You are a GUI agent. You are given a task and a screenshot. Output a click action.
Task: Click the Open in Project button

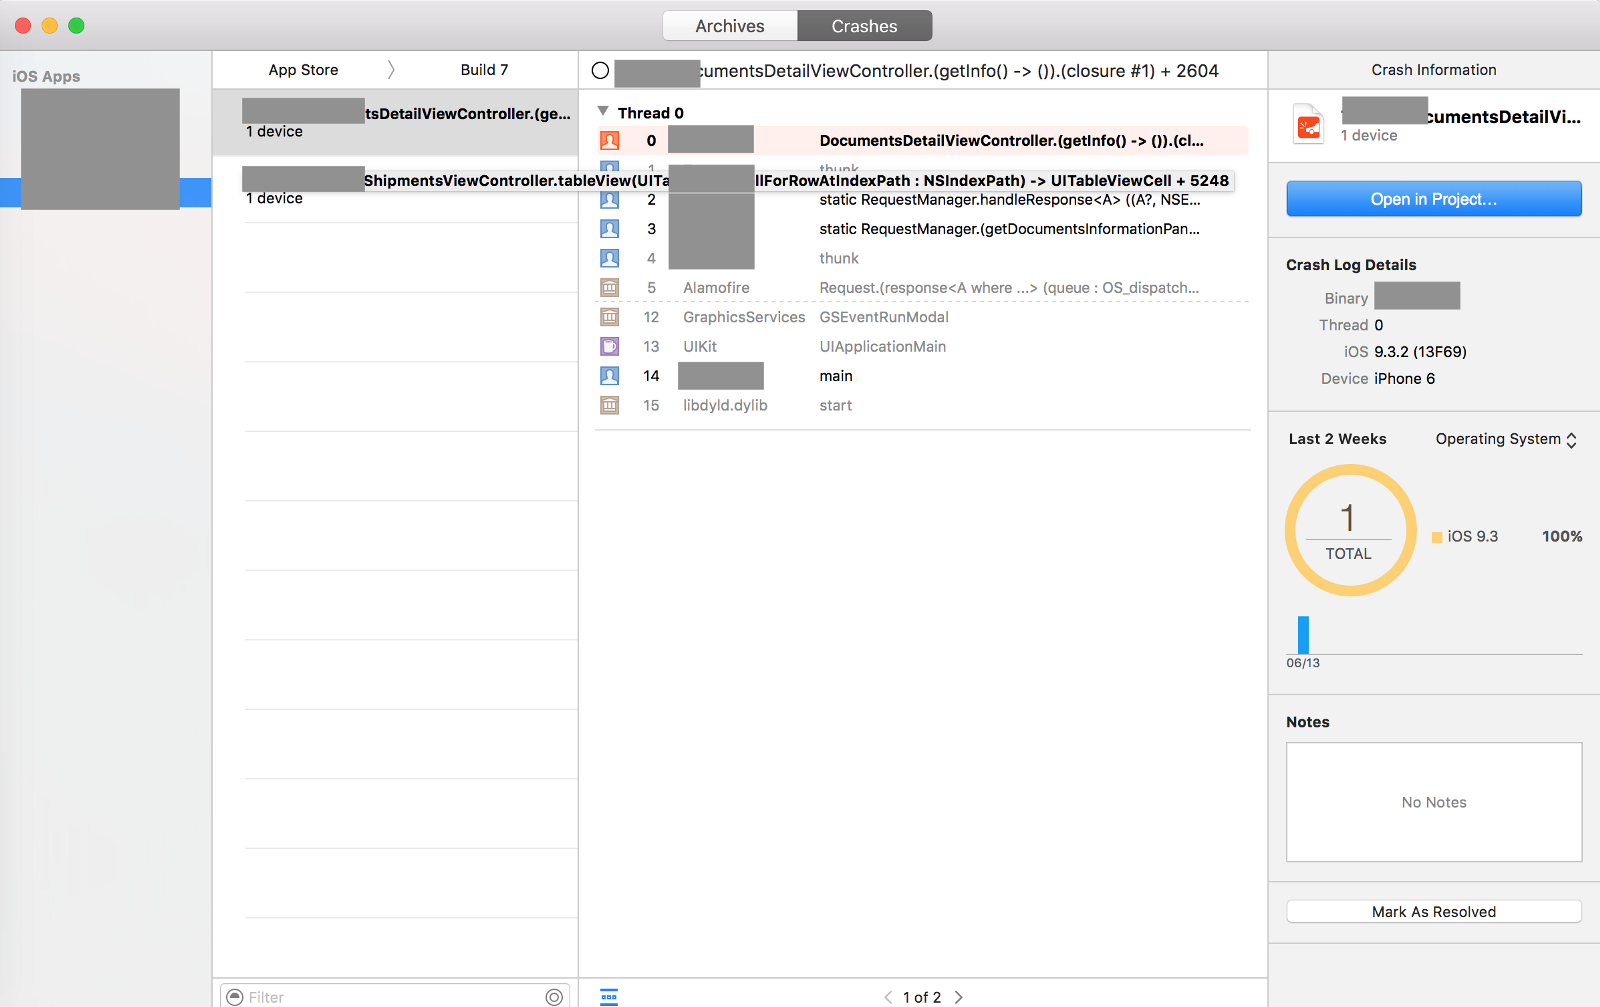[x=1433, y=199]
